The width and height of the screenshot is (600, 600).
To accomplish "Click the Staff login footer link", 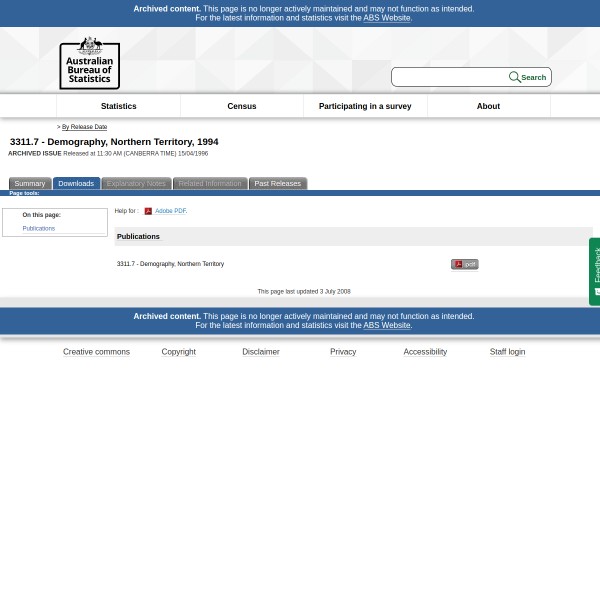I will coord(507,352).
